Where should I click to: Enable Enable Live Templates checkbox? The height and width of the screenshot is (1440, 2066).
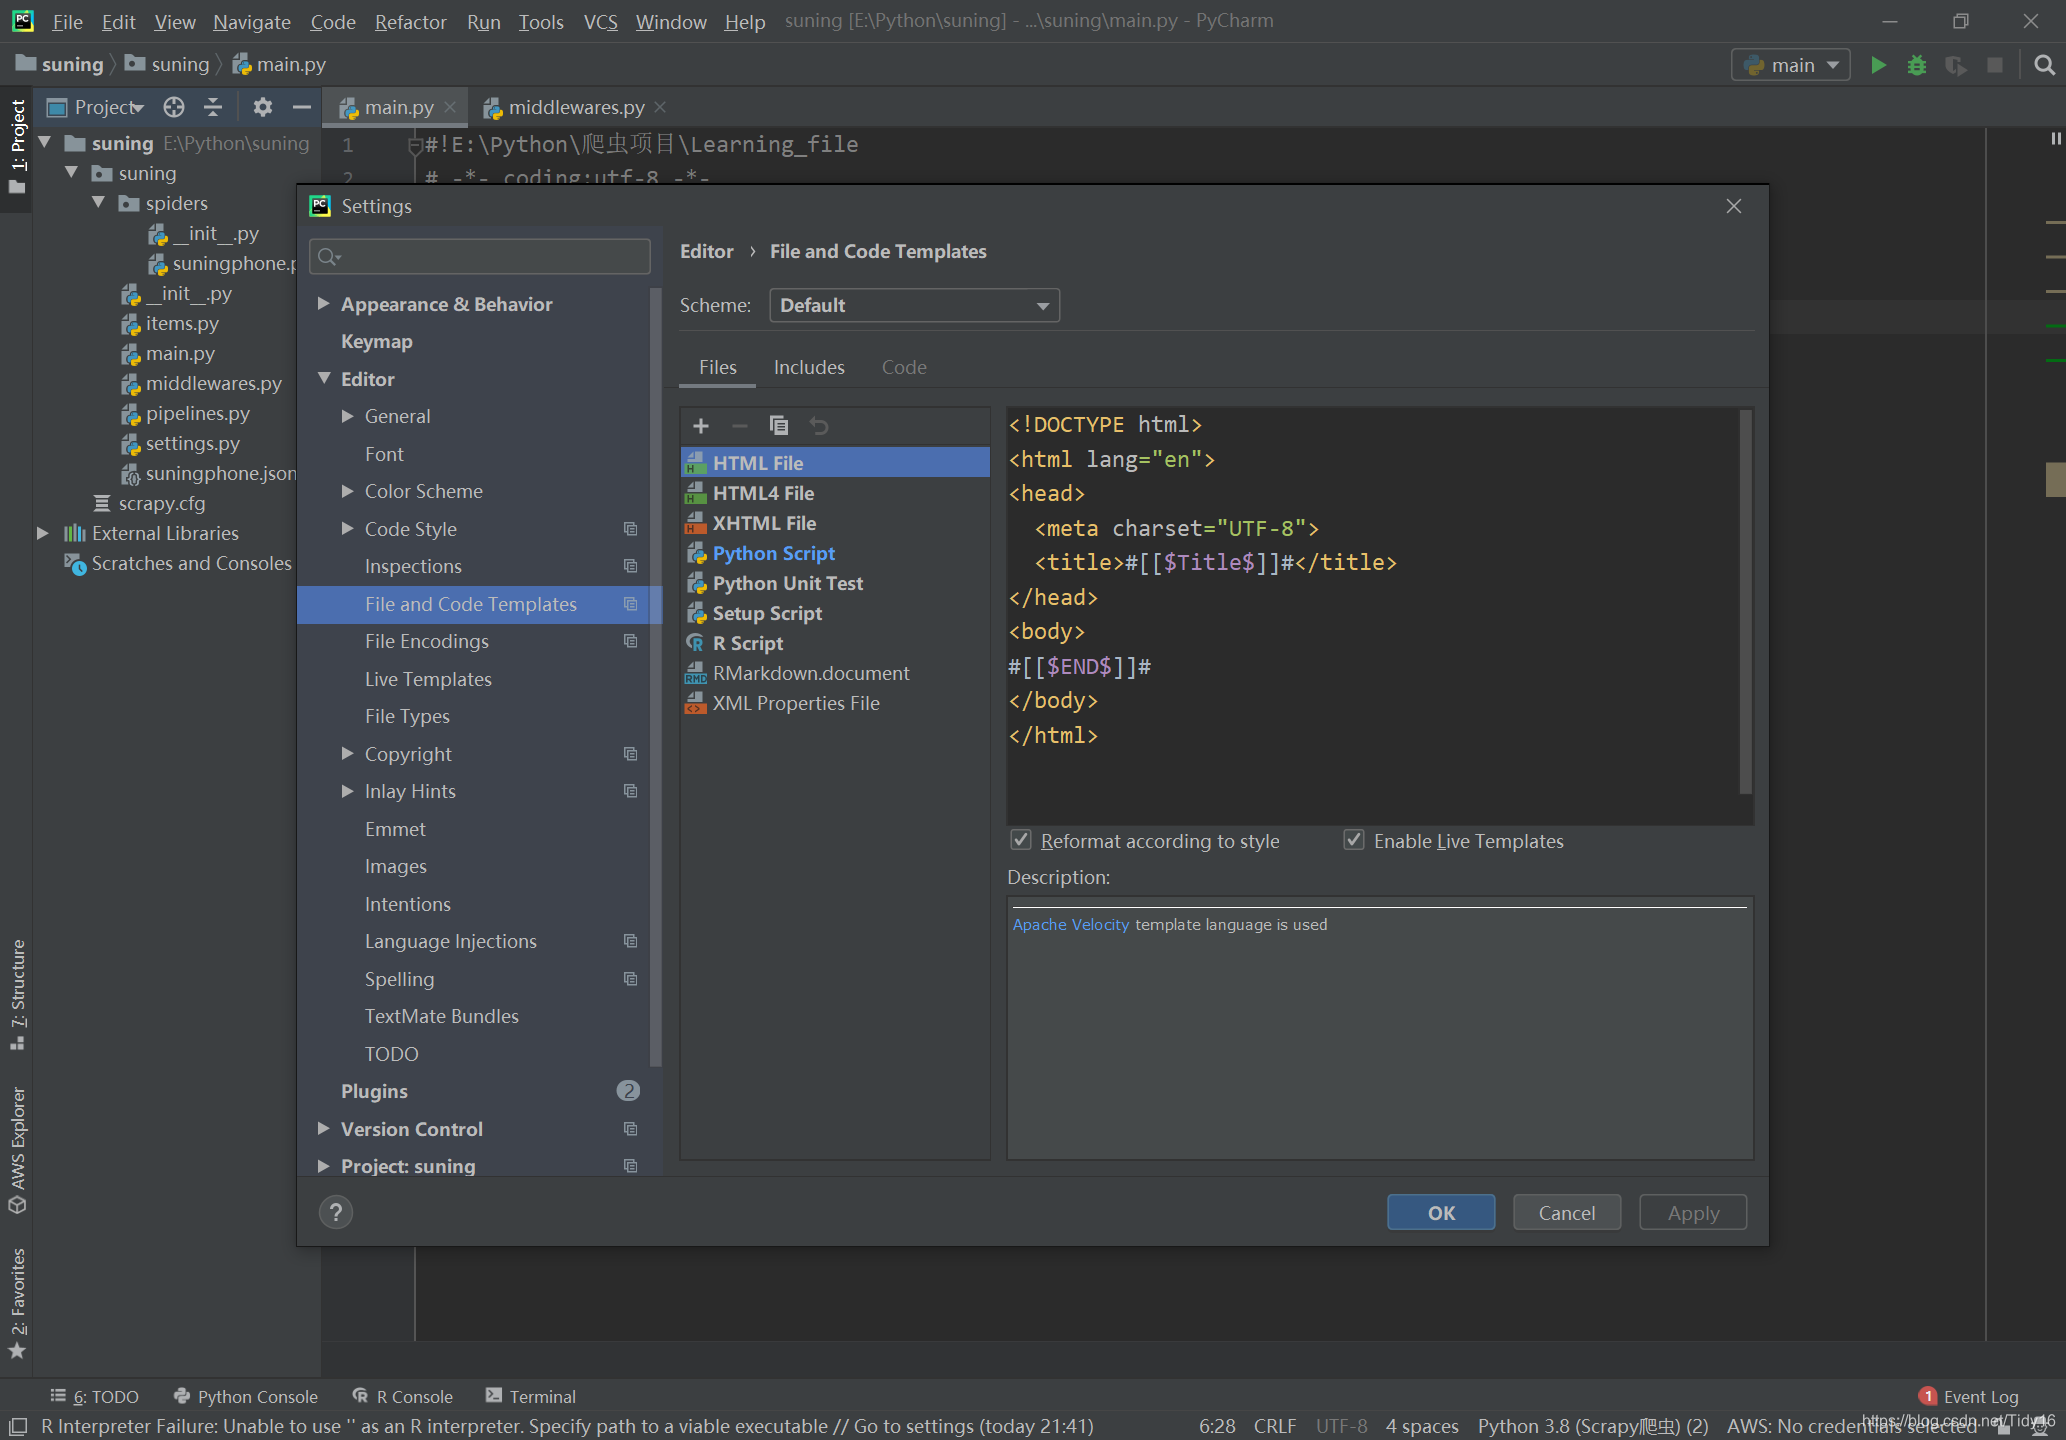tap(1352, 840)
